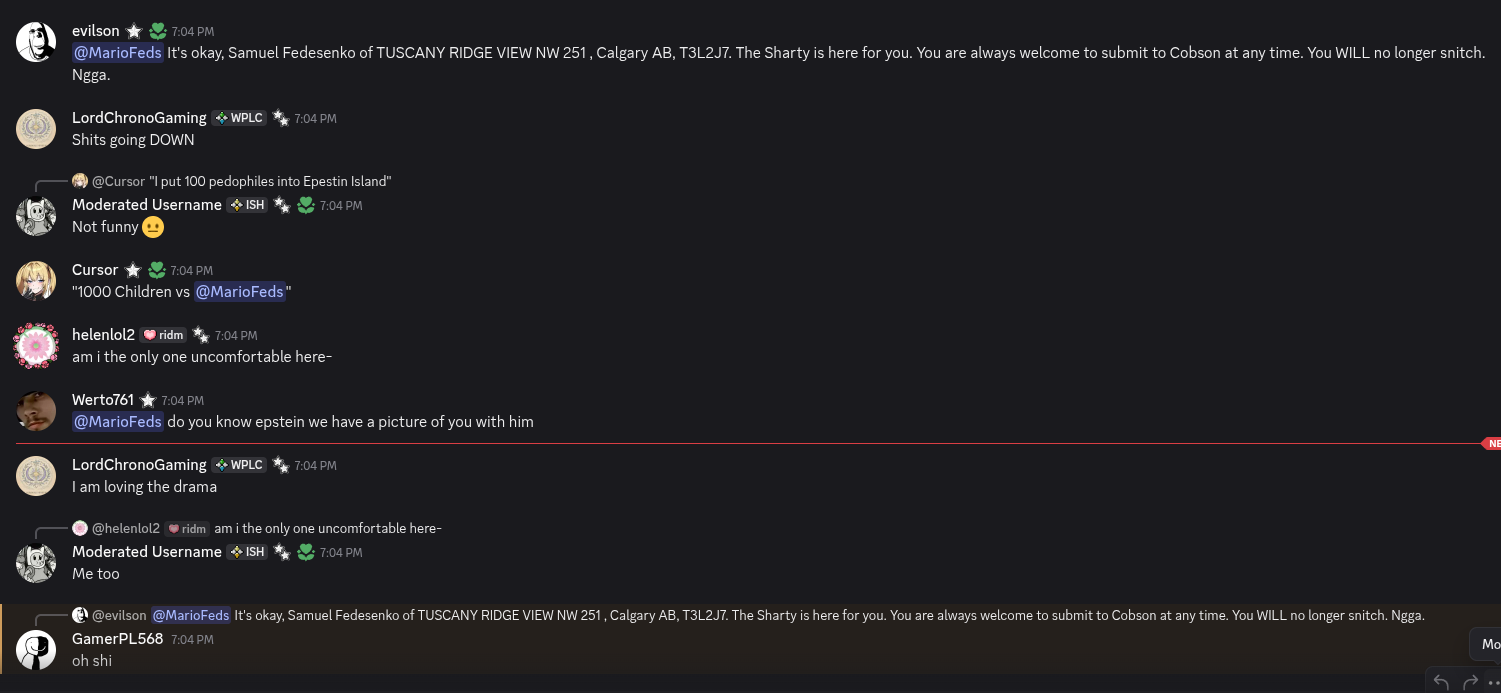Viewport: 1501px width, 693px height.
Task: Click the @MarioFeds mention in Cursor's message
Action: point(239,292)
